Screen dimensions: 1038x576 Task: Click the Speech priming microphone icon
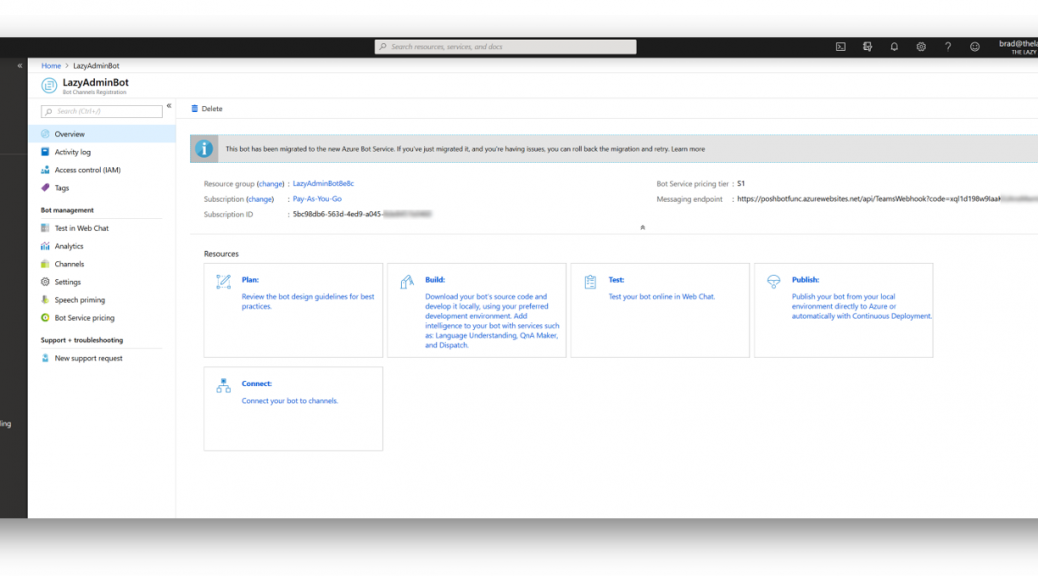[45, 299]
